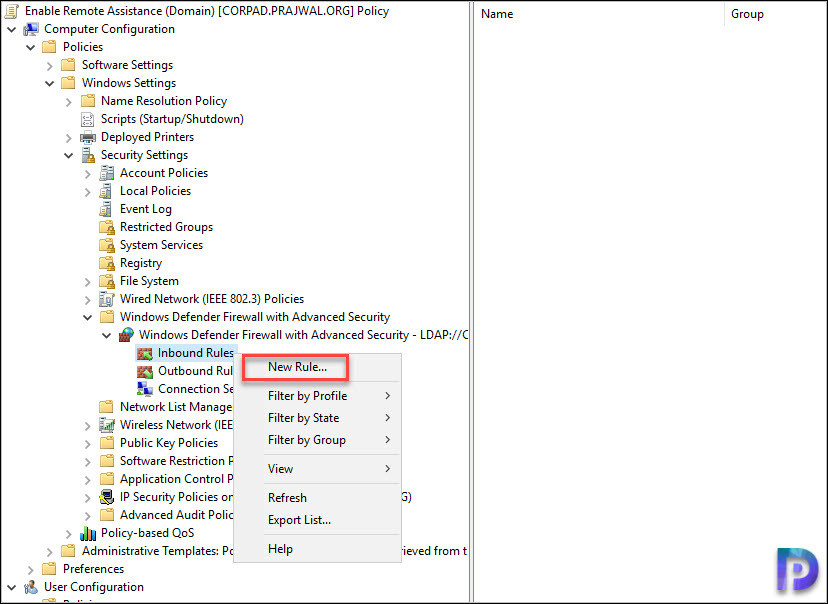This screenshot has height=604, width=828.
Task: Choose Refresh from the context menu
Action: pos(317,498)
